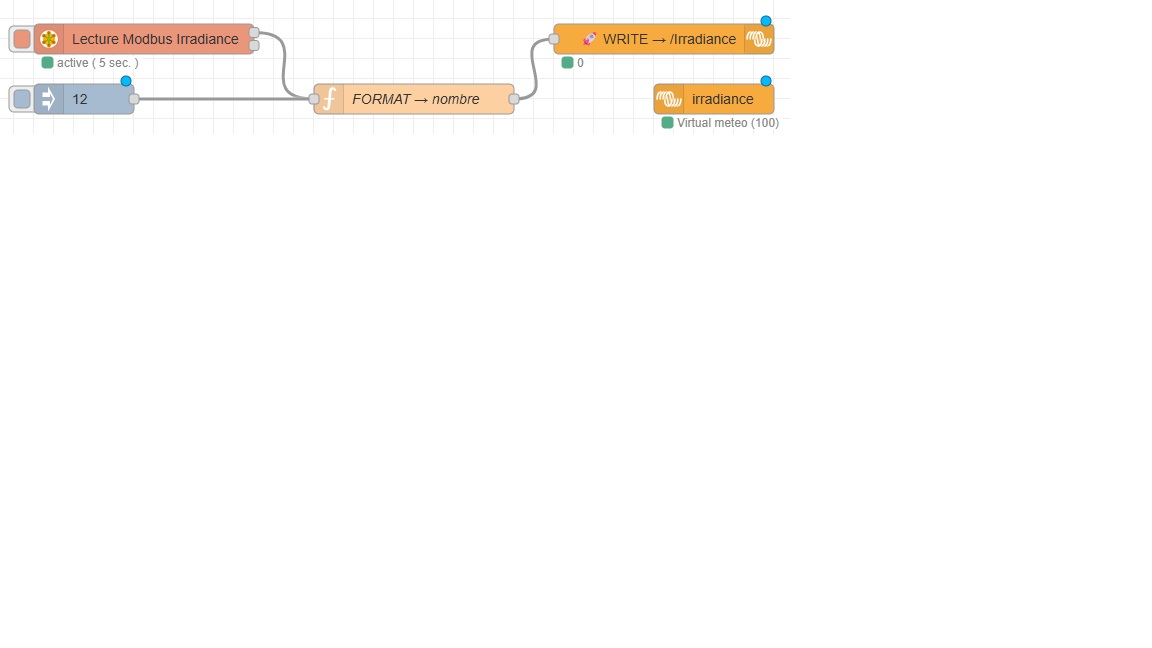Click the 'active ( 5 sec. )' status text
The height and width of the screenshot is (648, 1152).
pos(98,63)
